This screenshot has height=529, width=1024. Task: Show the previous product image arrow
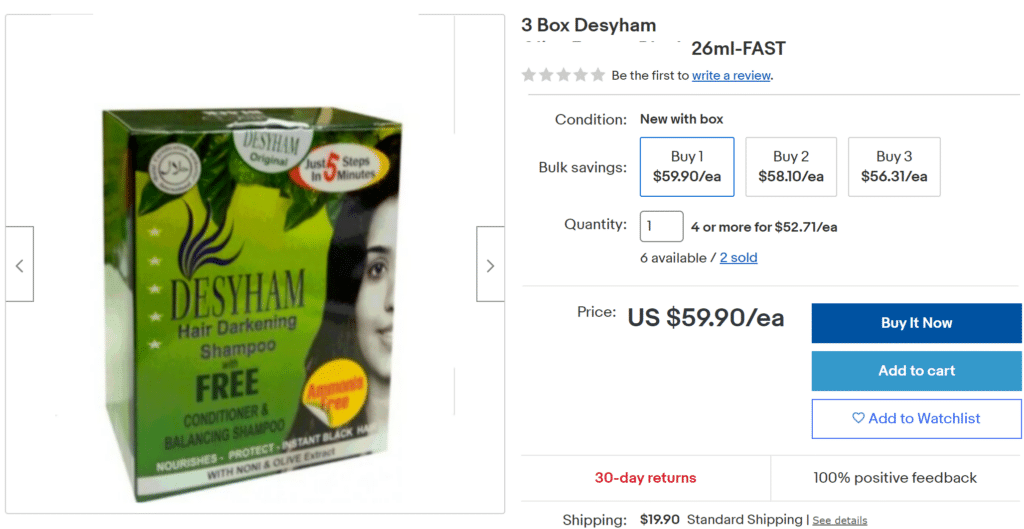pos(20,264)
